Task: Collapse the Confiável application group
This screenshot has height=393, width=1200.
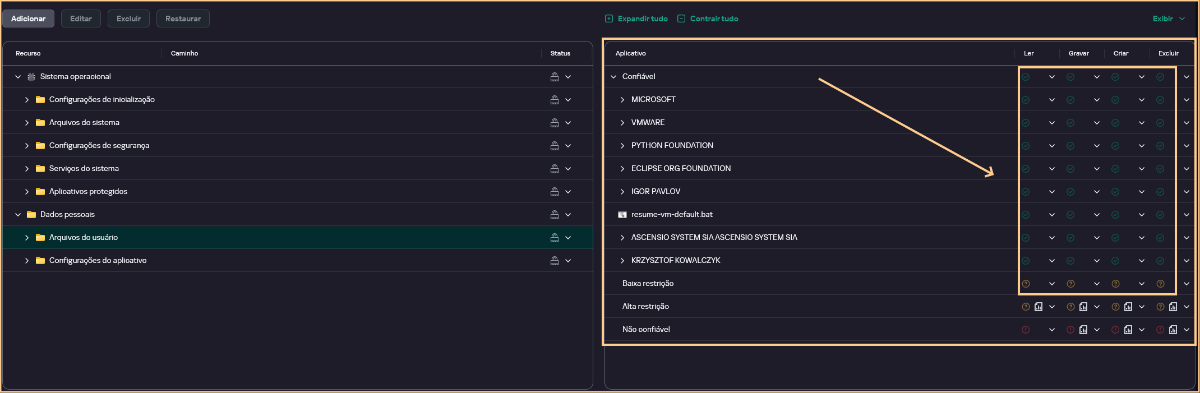Action: click(613, 77)
